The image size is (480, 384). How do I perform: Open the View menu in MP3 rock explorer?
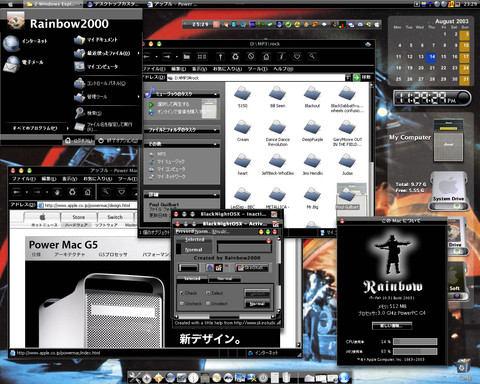pos(199,69)
